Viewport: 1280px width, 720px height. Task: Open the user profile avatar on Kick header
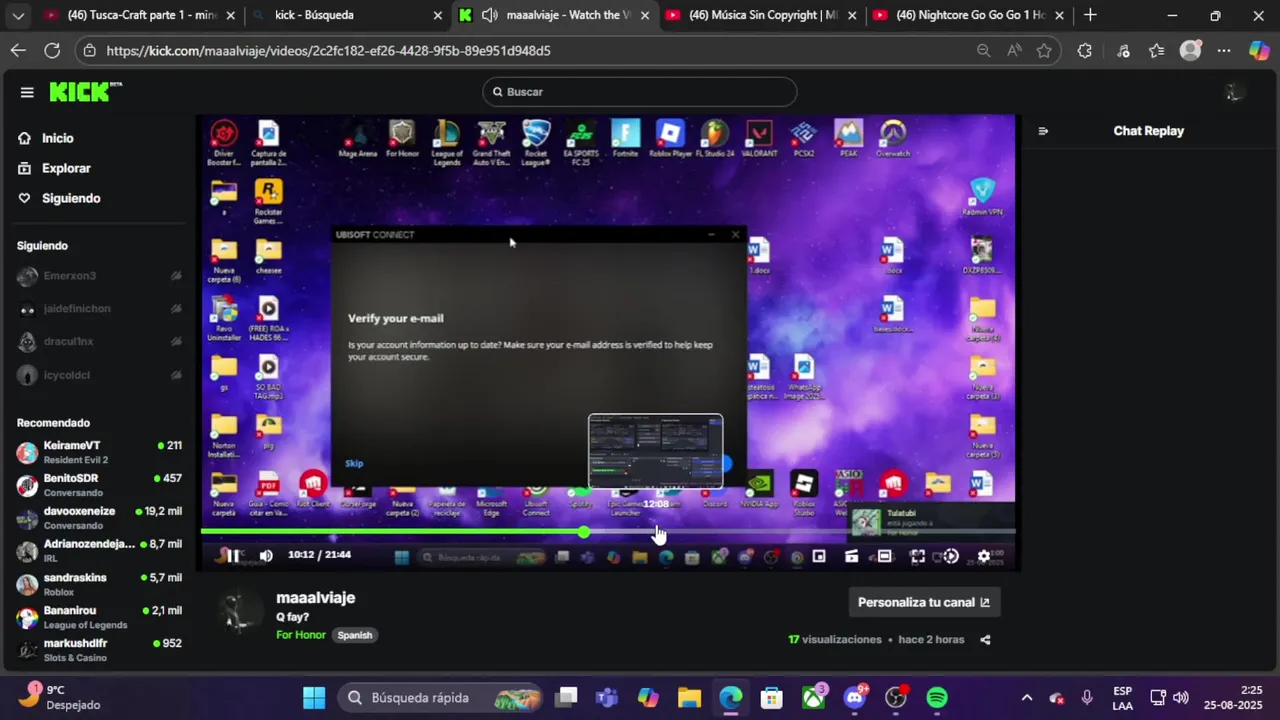coord(1233,92)
